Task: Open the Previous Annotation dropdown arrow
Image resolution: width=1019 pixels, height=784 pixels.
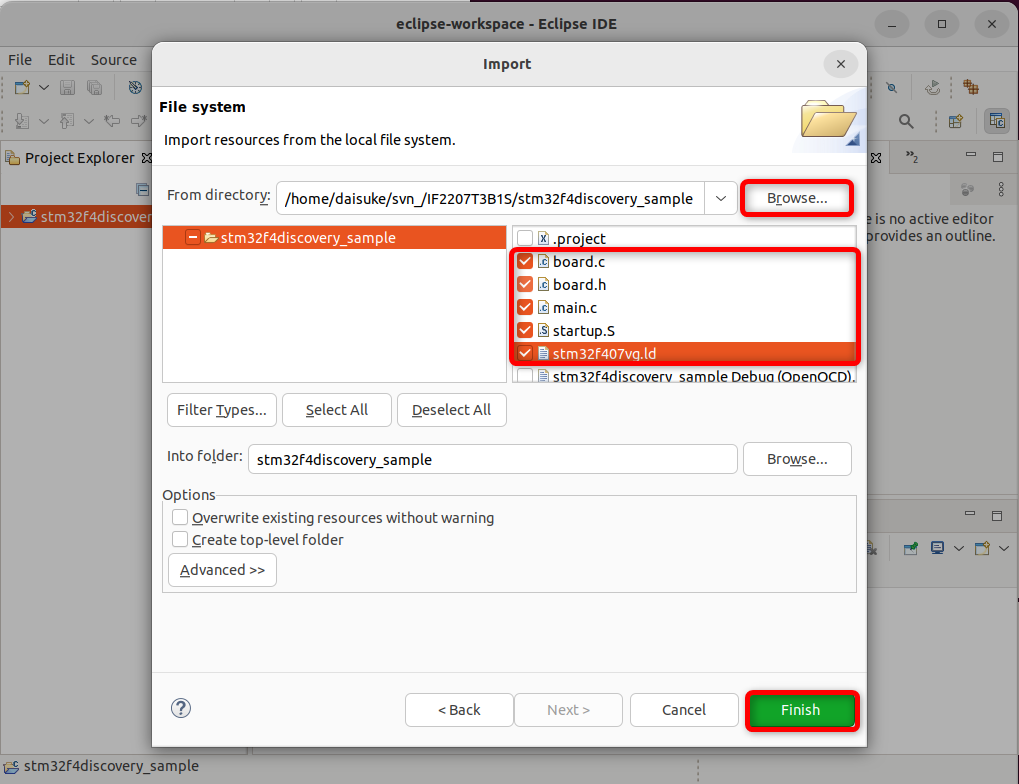Action: pyautogui.click(x=89, y=121)
